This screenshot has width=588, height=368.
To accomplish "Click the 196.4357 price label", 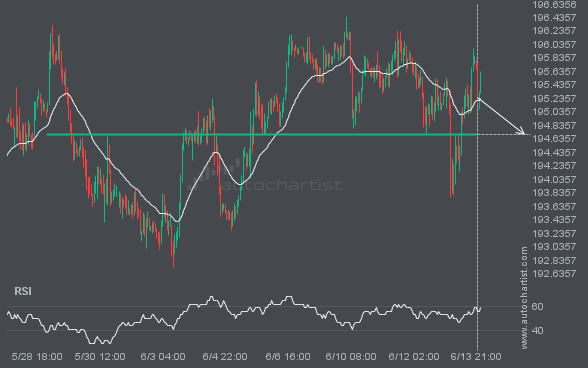I will [x=554, y=18].
